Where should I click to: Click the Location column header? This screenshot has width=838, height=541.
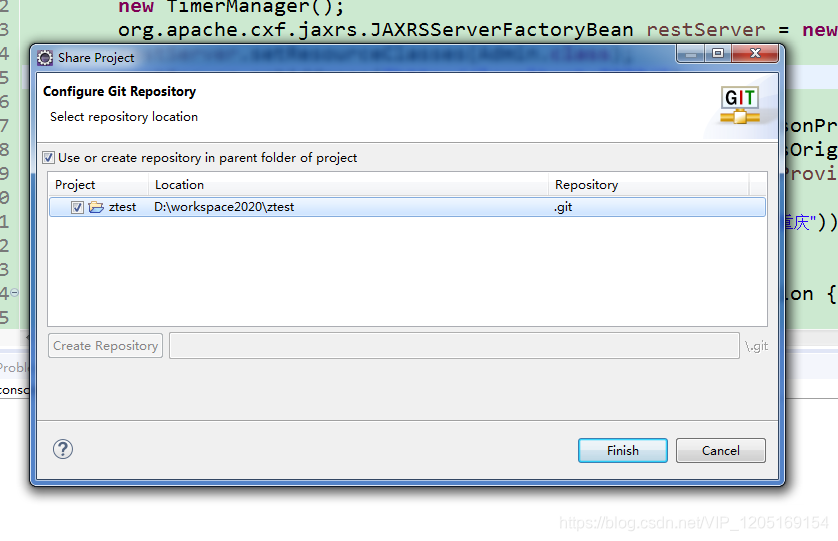[x=348, y=184]
